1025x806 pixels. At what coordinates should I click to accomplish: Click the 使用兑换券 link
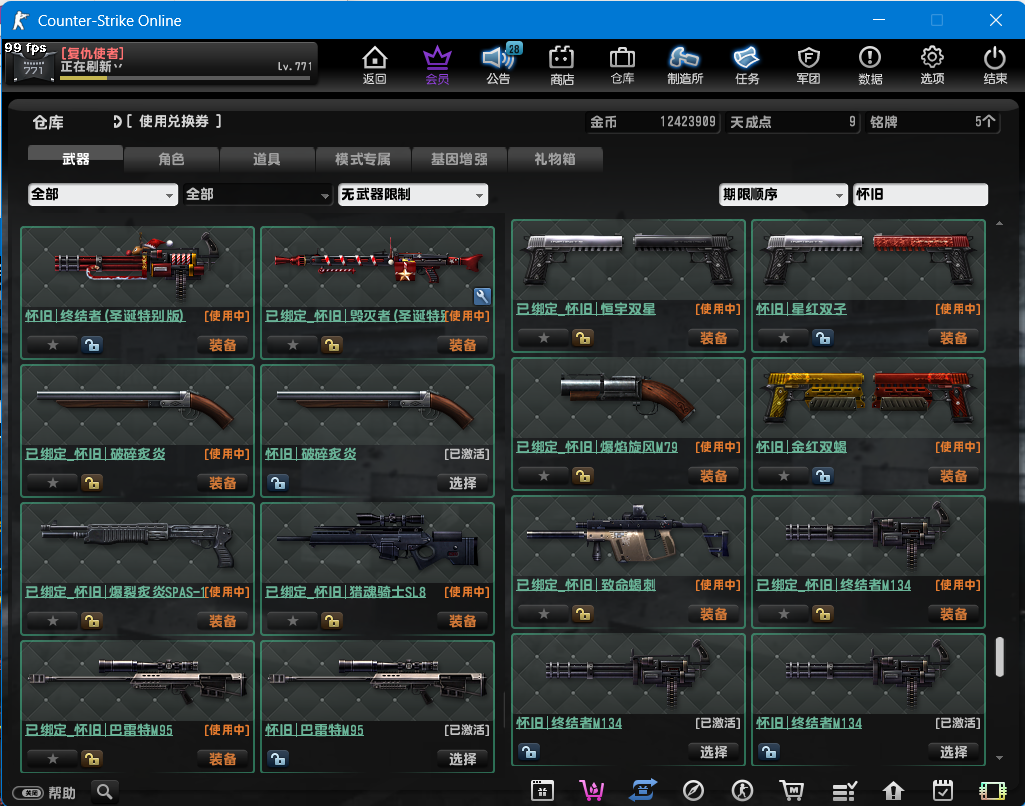click(x=173, y=122)
